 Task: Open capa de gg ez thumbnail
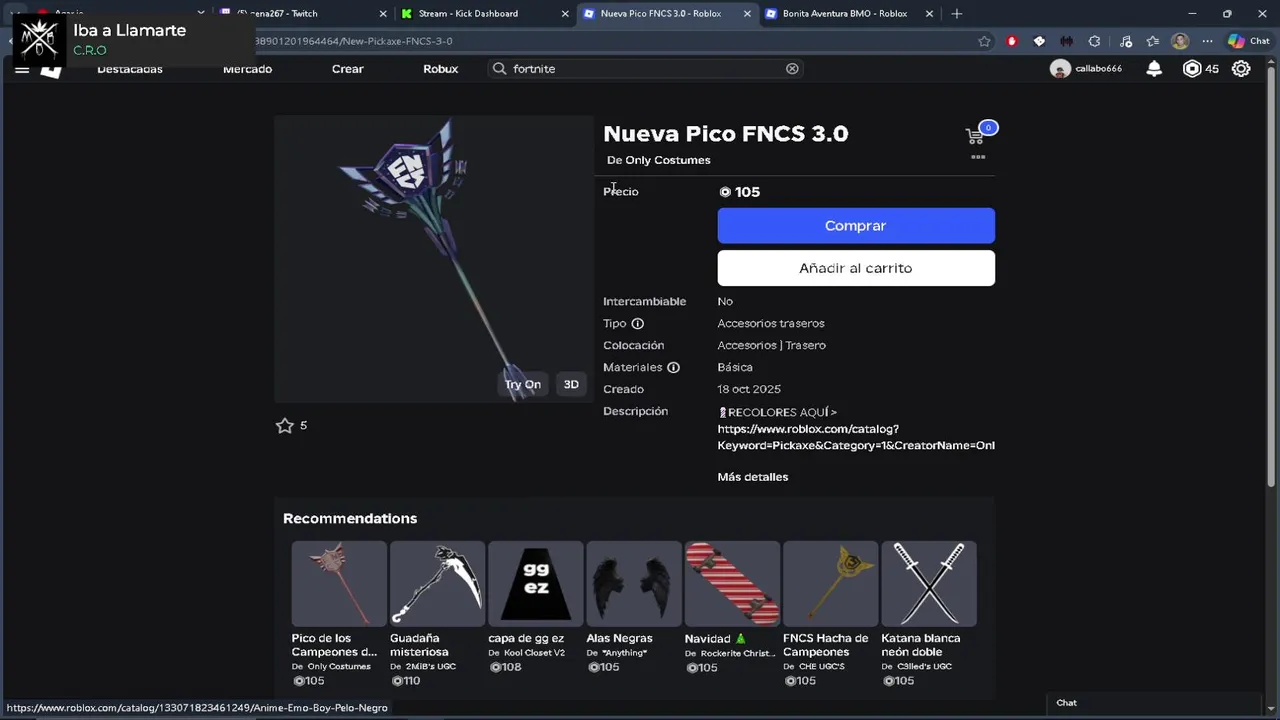coord(536,584)
